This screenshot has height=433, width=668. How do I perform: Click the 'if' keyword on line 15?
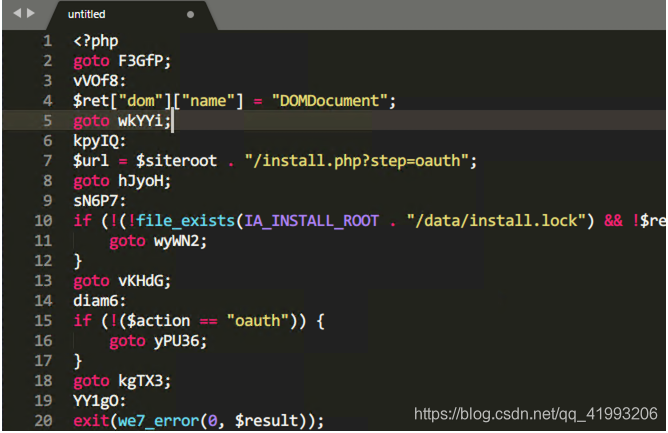tap(82, 321)
